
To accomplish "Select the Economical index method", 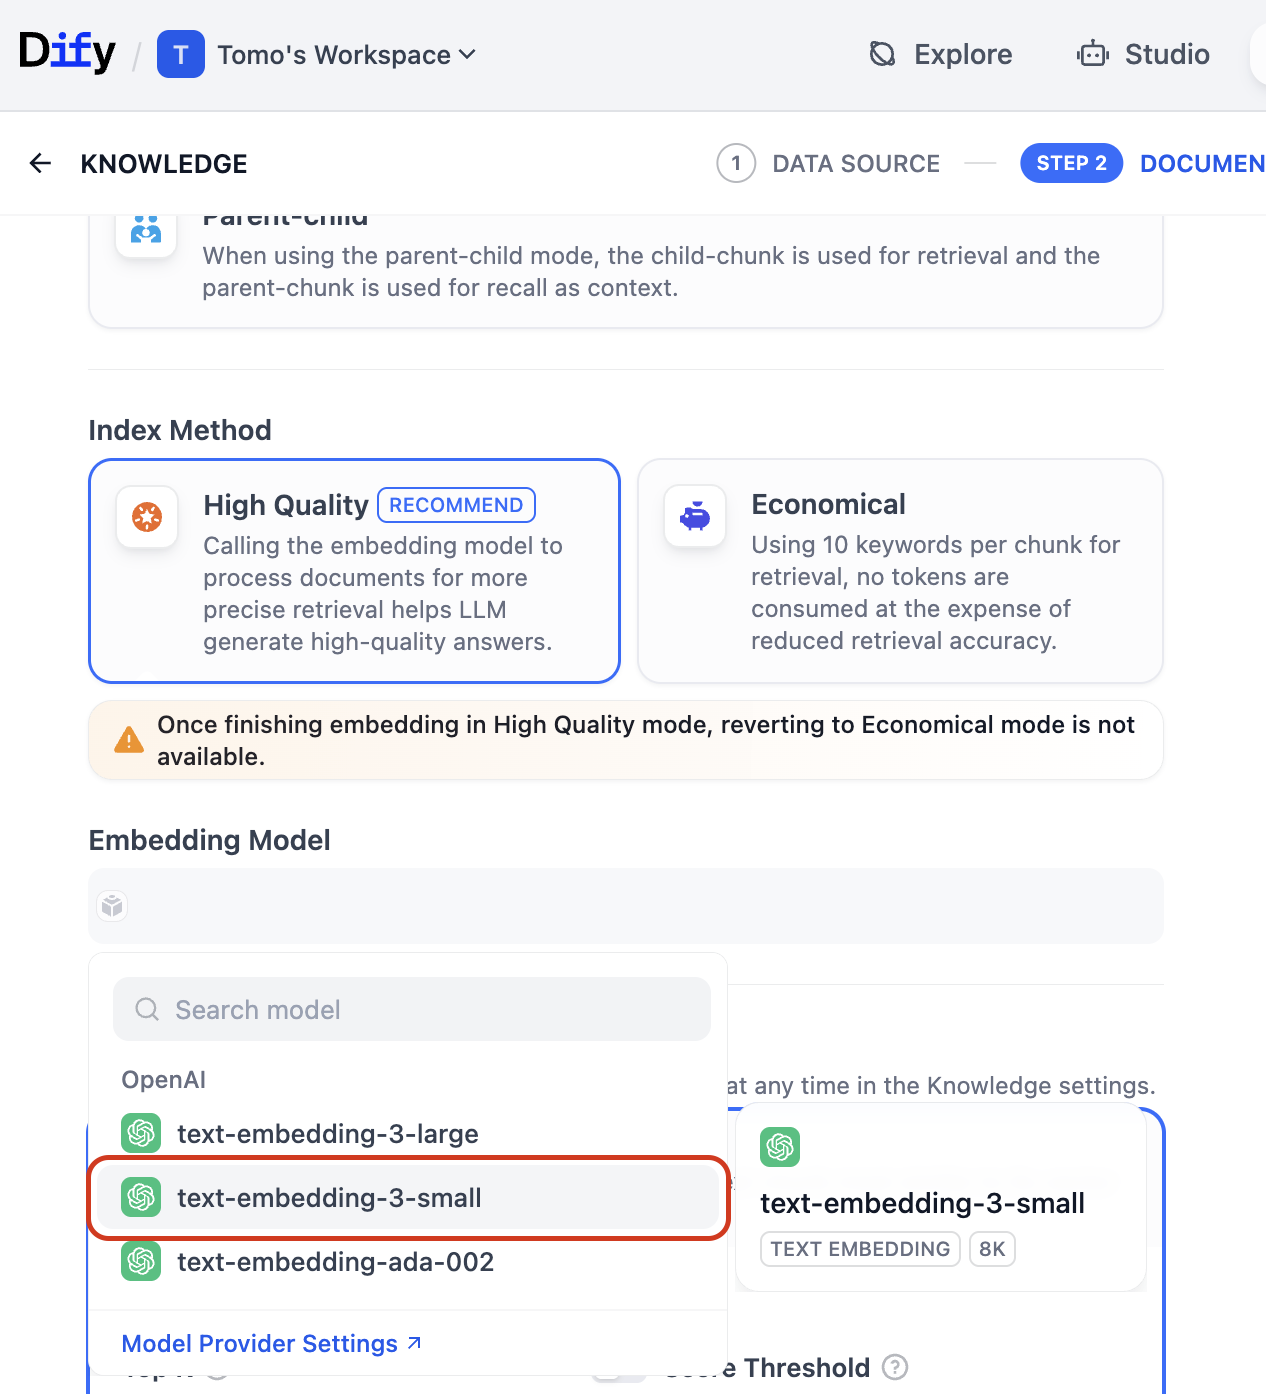I will coord(900,571).
